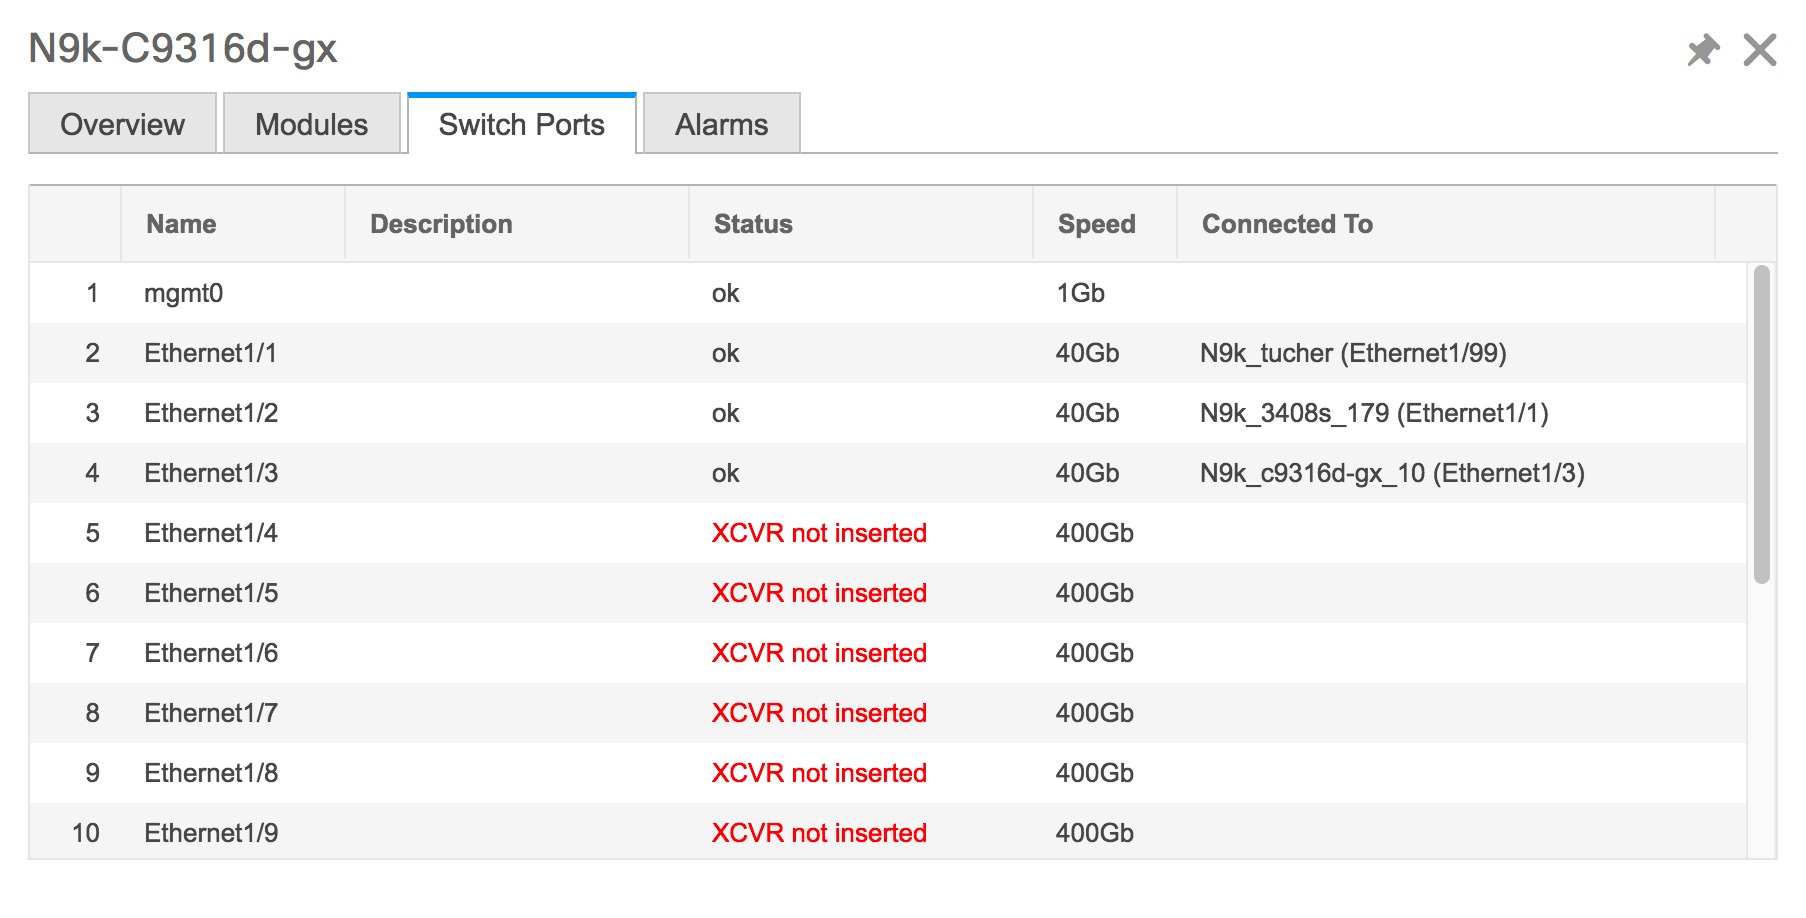Click XCVR not inserted status for Ethernet1/6
The width and height of the screenshot is (1806, 918).
pos(819,653)
